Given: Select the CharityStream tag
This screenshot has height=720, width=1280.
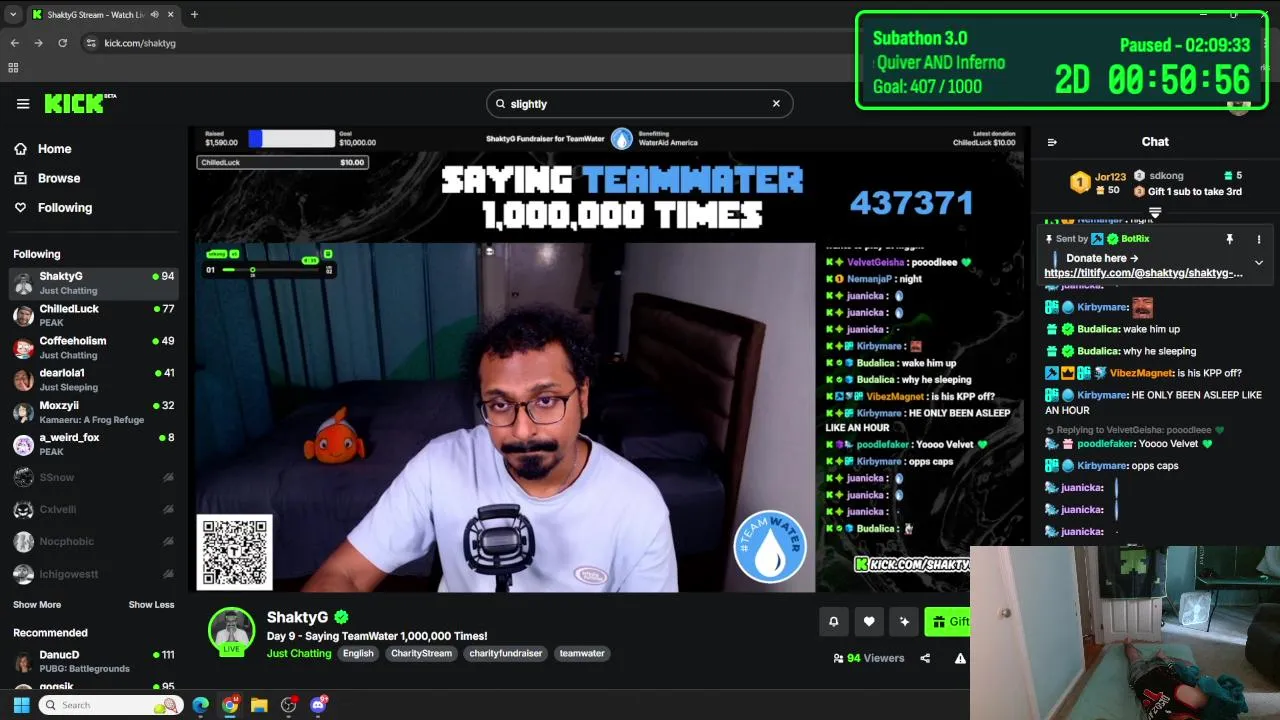Looking at the screenshot, I should click(421, 654).
